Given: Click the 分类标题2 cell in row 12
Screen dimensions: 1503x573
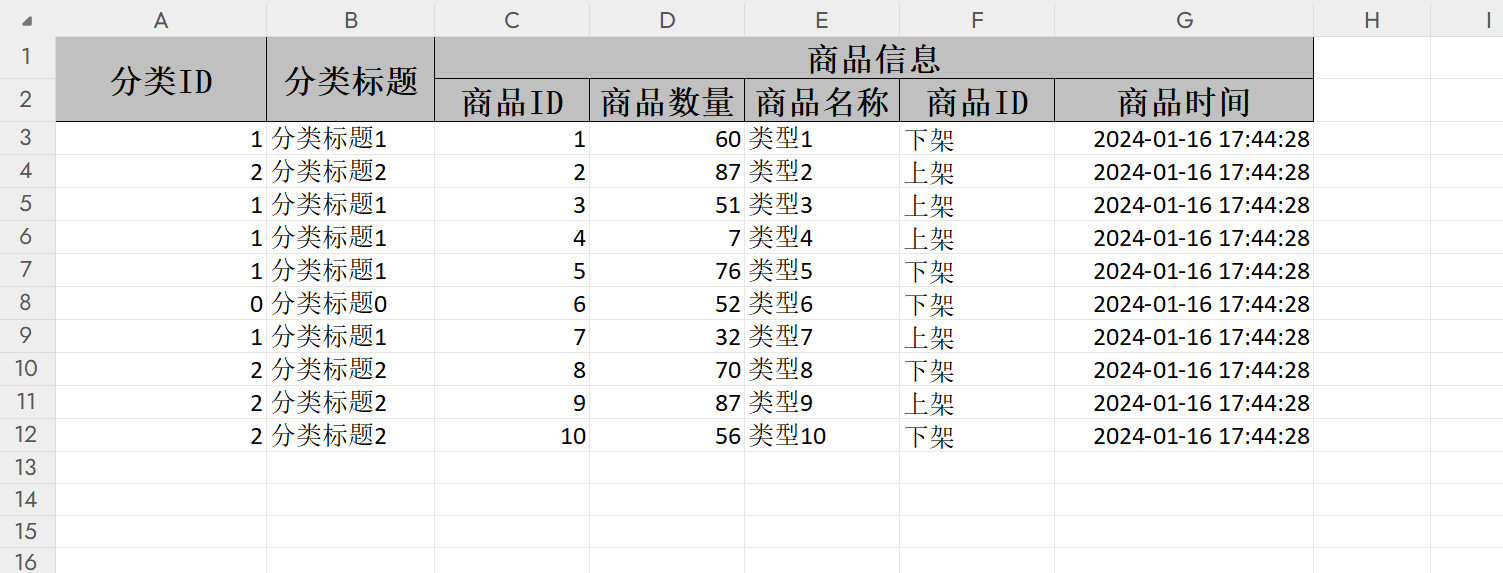Looking at the screenshot, I should [350, 435].
